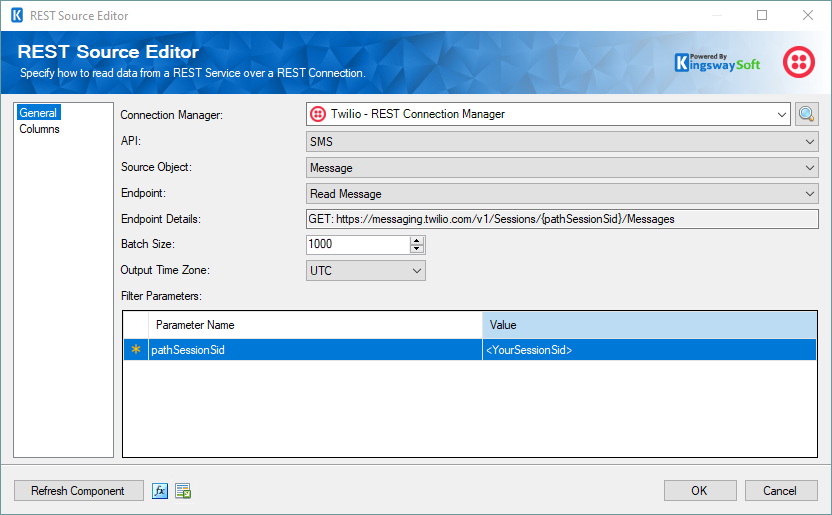Click the Batch Size input field
The image size is (832, 515).
click(x=358, y=245)
